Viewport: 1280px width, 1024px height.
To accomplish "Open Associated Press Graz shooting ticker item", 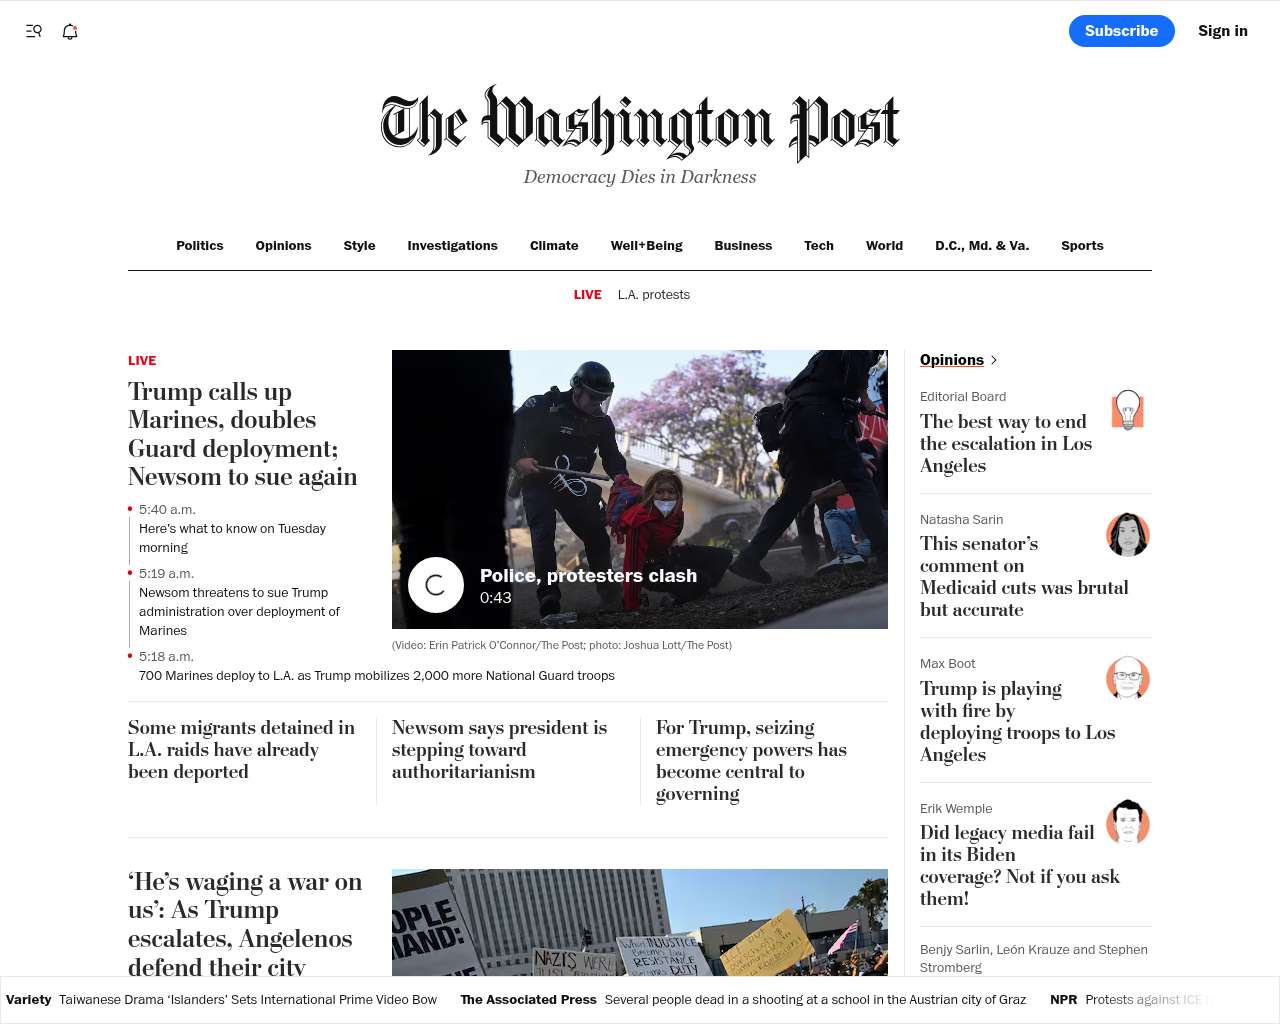I will [743, 1000].
